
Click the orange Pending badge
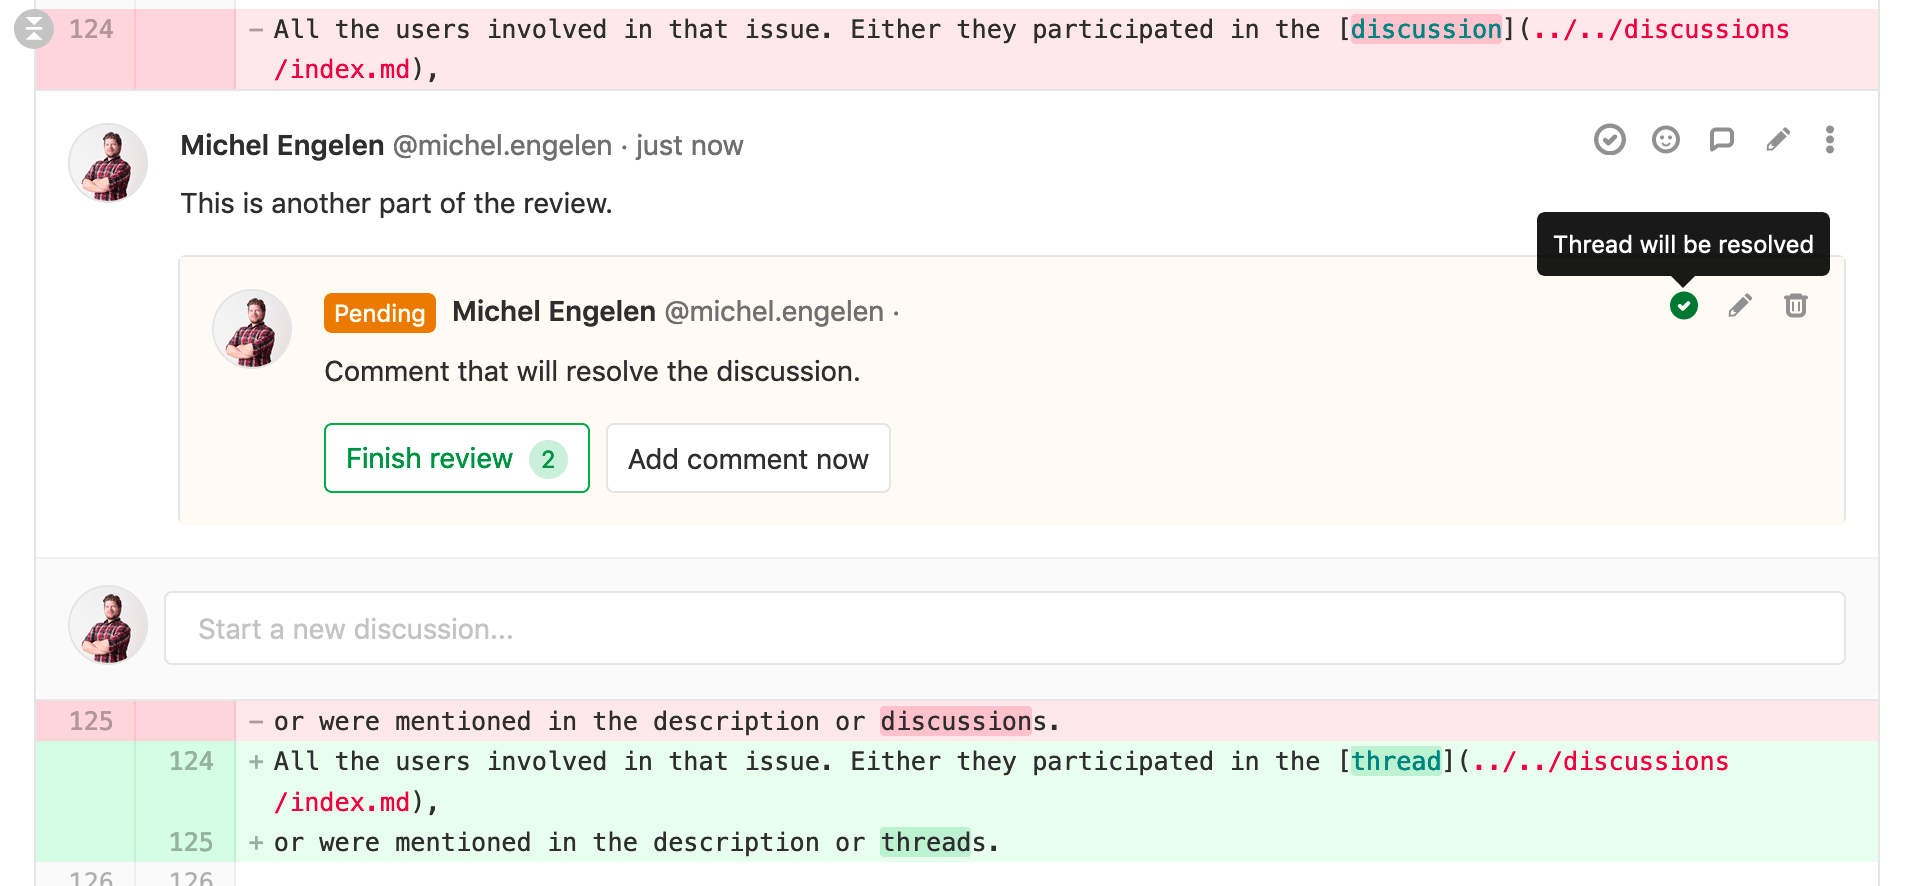[x=379, y=313]
